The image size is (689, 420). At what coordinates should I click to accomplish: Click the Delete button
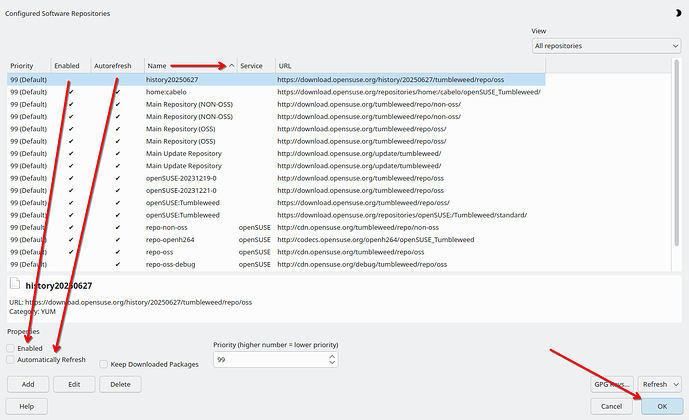pos(120,384)
